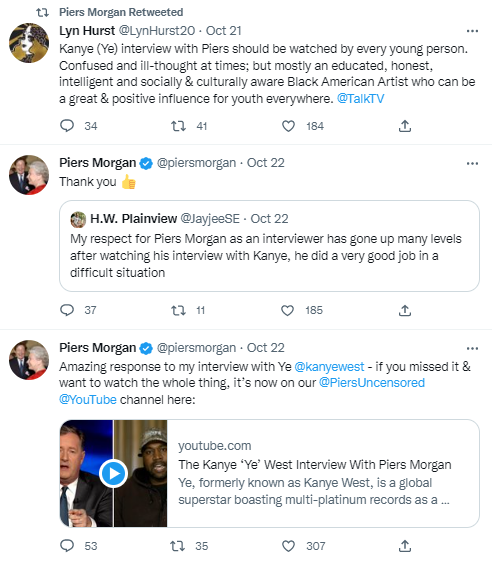Image resolution: width=492 pixels, height=562 pixels.
Task: Share the Thank you tweet
Action: click(x=405, y=310)
